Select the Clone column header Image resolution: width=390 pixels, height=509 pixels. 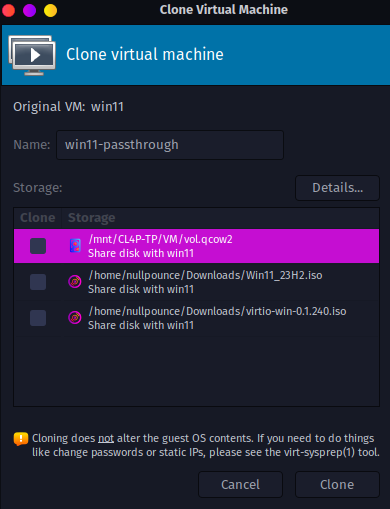click(38, 218)
